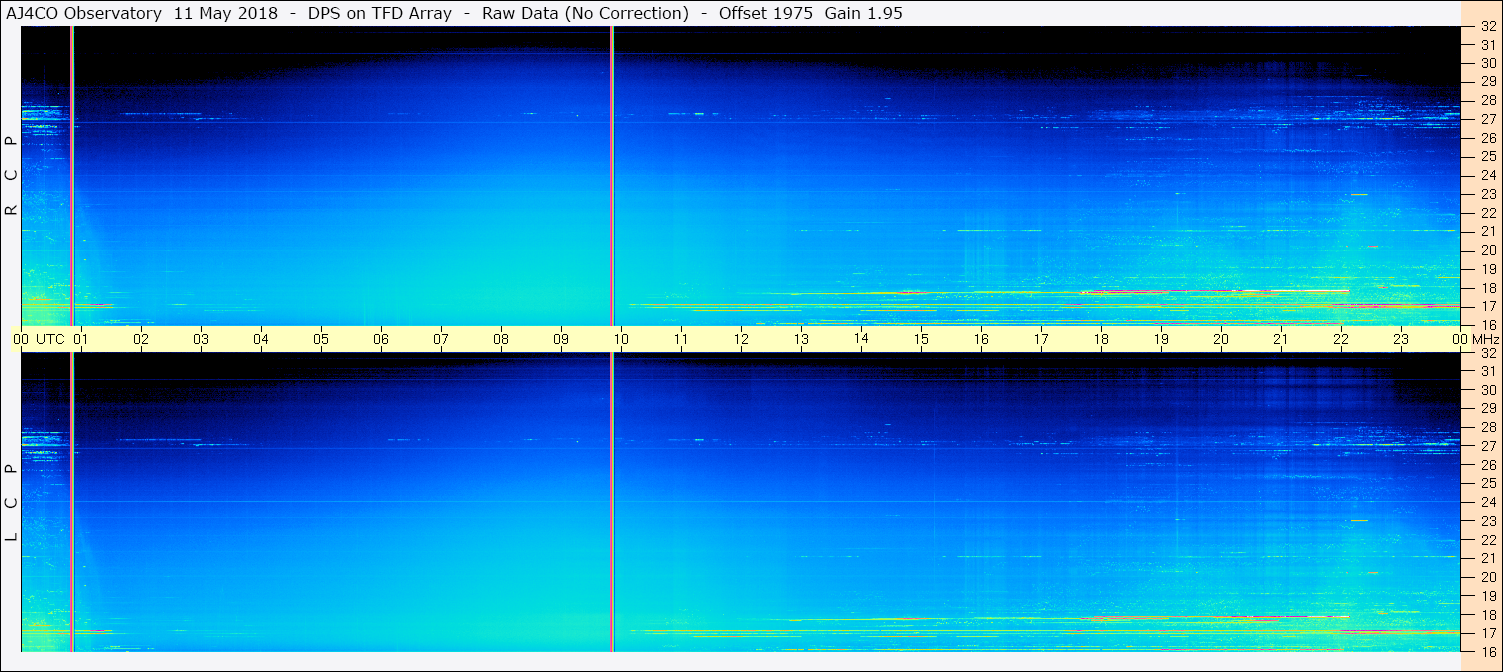The image size is (1503, 672).
Task: Click hour 08 on the UTC time axis
Action: tap(501, 339)
